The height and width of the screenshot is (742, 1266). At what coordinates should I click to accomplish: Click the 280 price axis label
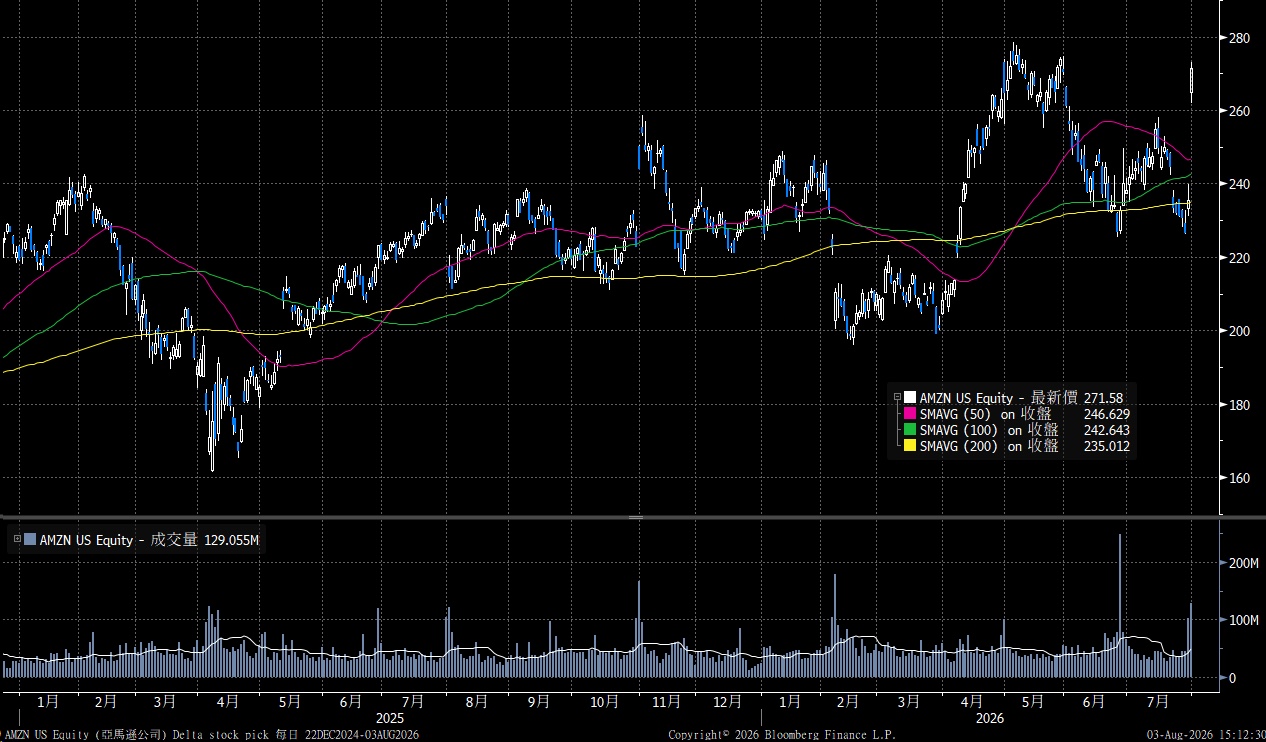(1239, 38)
